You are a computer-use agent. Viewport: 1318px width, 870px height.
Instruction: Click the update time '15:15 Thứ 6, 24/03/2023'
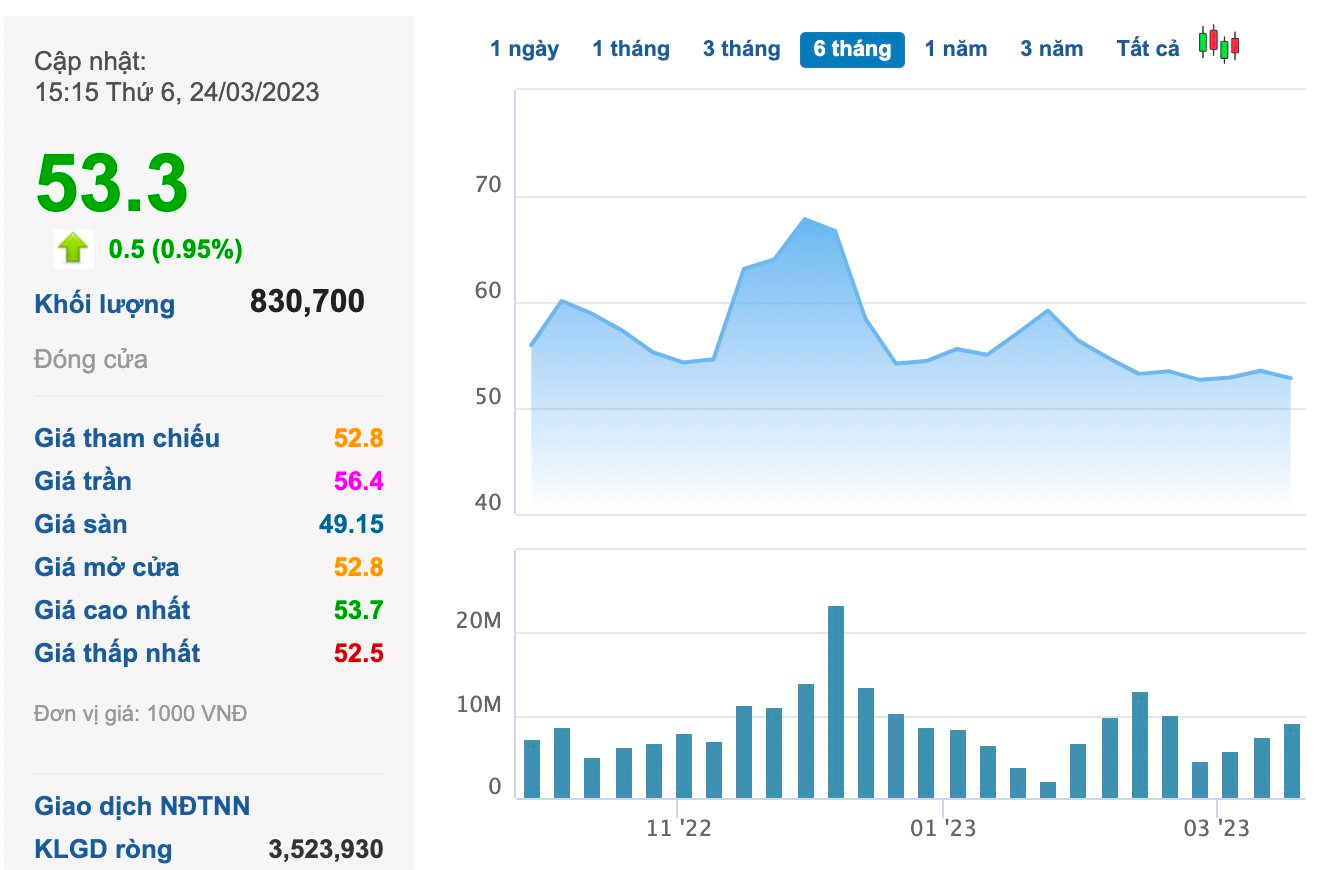click(x=177, y=92)
